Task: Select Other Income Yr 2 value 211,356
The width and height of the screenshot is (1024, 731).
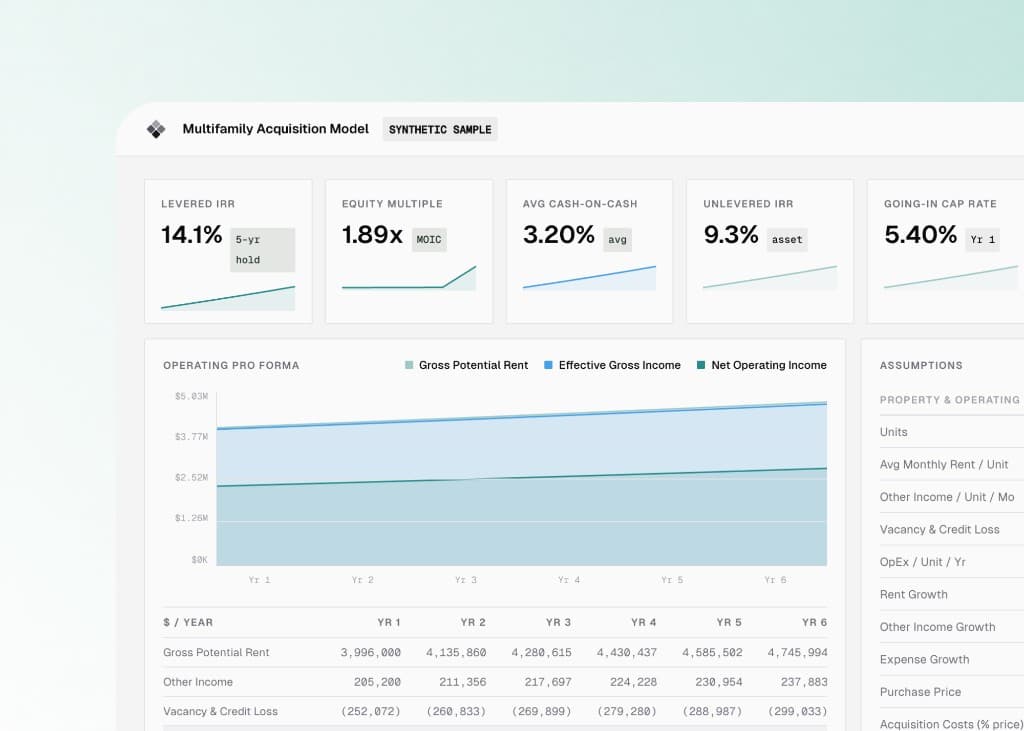Action: tap(462, 682)
